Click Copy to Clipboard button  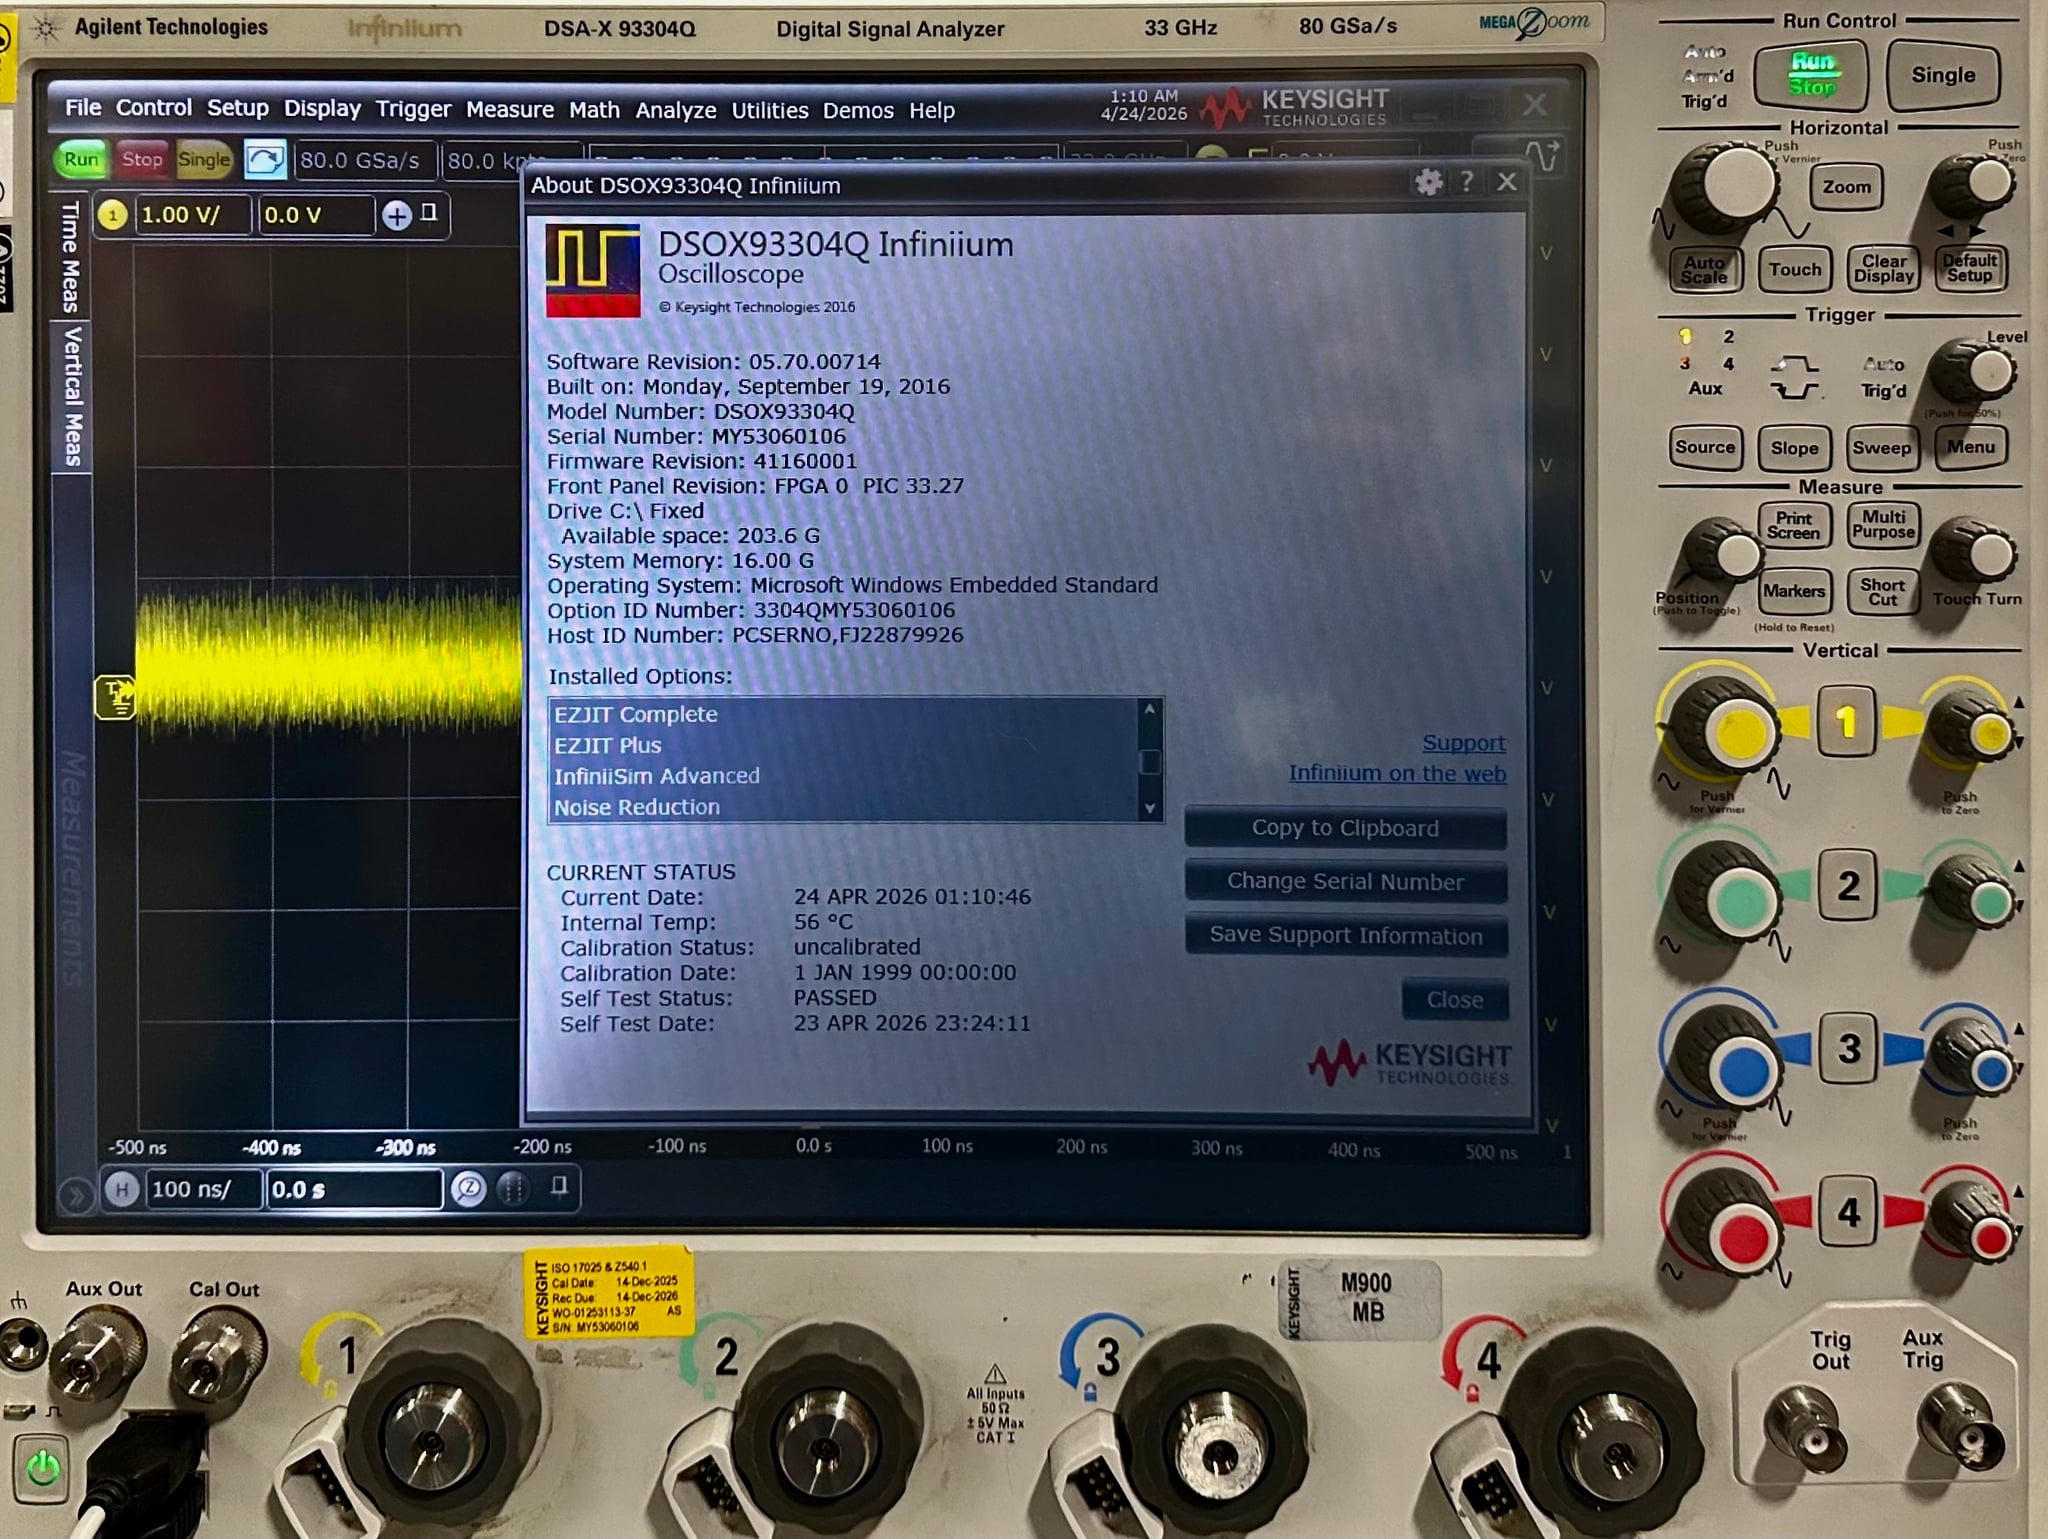pos(1345,828)
